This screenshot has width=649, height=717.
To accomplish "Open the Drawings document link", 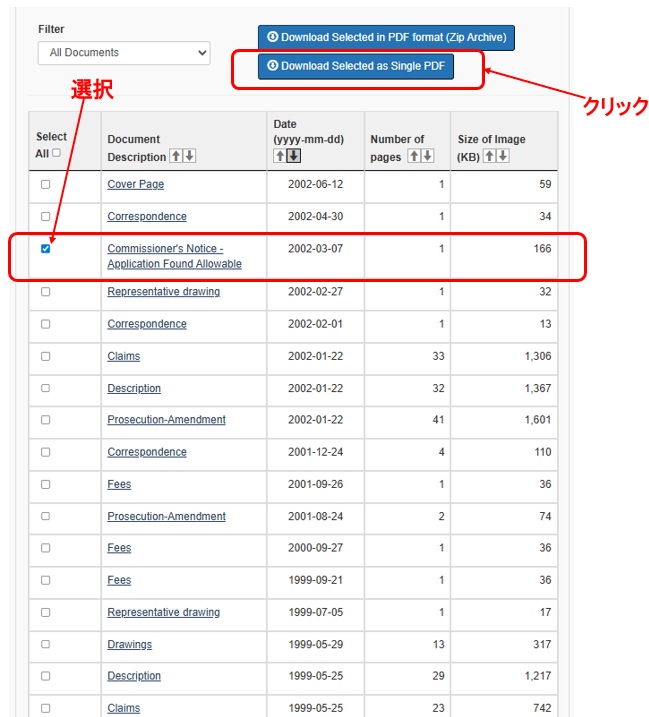I will [x=129, y=645].
